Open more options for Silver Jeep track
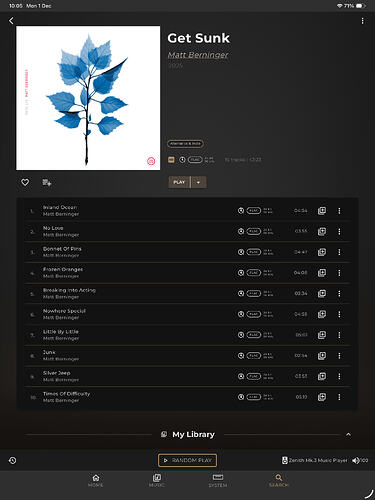 [x=339, y=376]
